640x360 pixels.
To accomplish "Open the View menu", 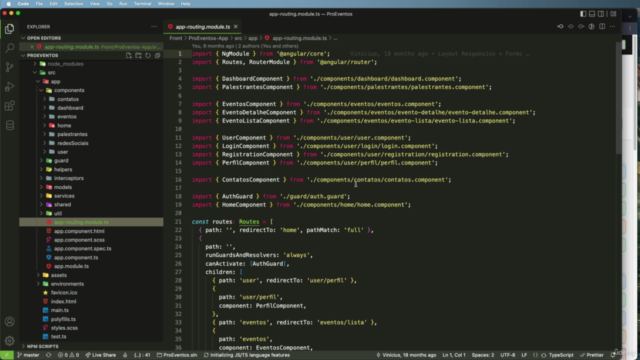I will coord(95,4).
